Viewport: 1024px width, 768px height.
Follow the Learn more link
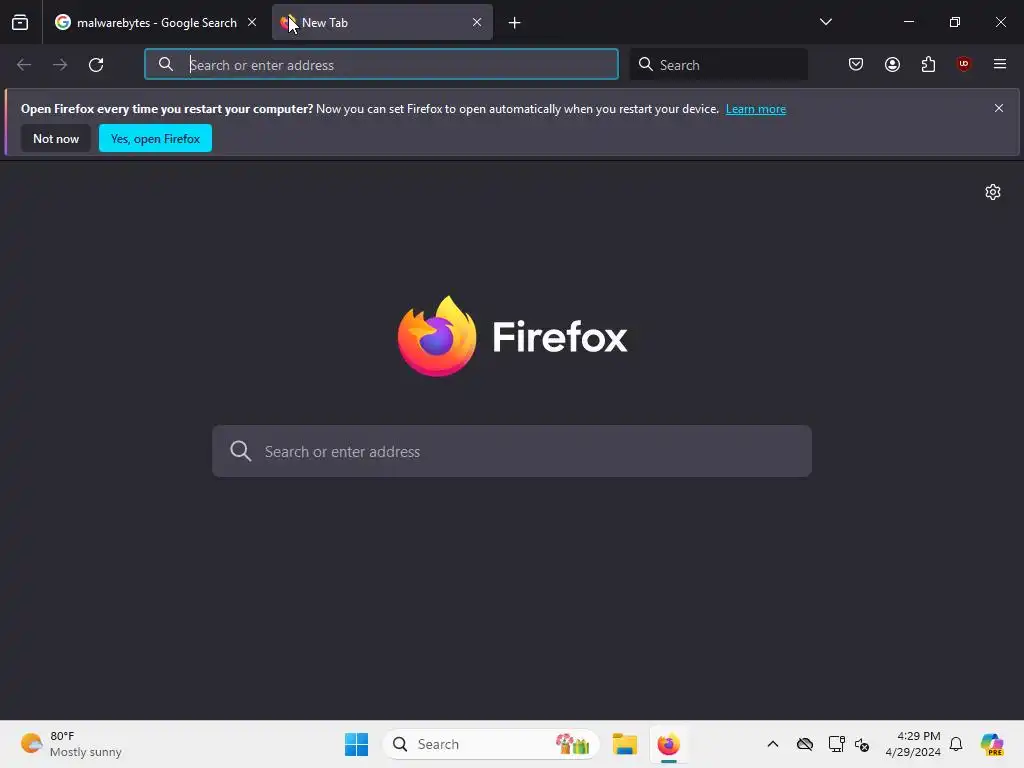(756, 109)
